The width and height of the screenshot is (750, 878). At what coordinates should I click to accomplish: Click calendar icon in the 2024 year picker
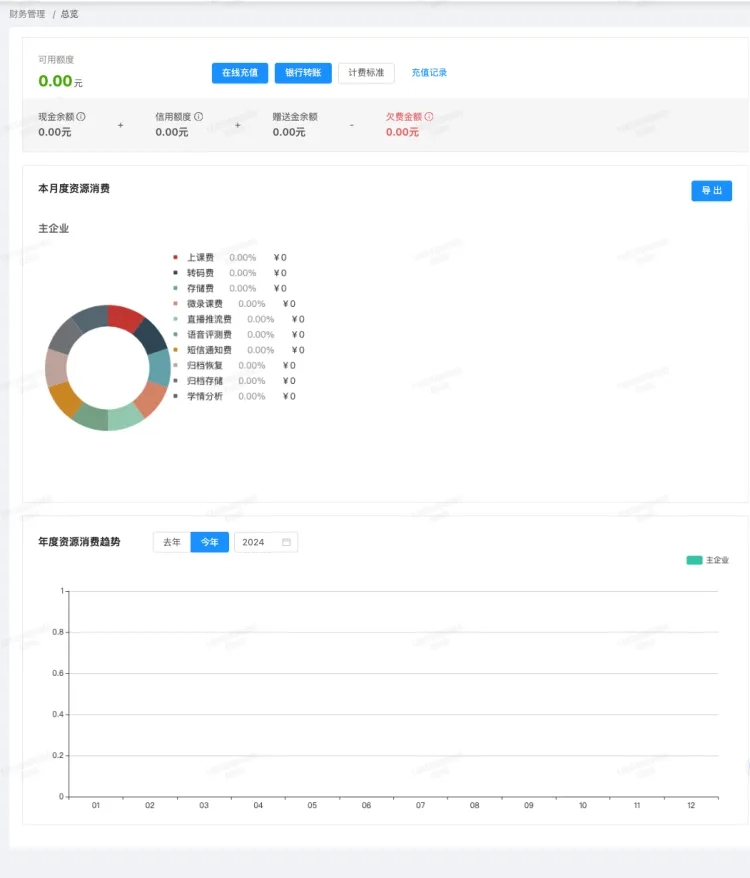click(286, 542)
